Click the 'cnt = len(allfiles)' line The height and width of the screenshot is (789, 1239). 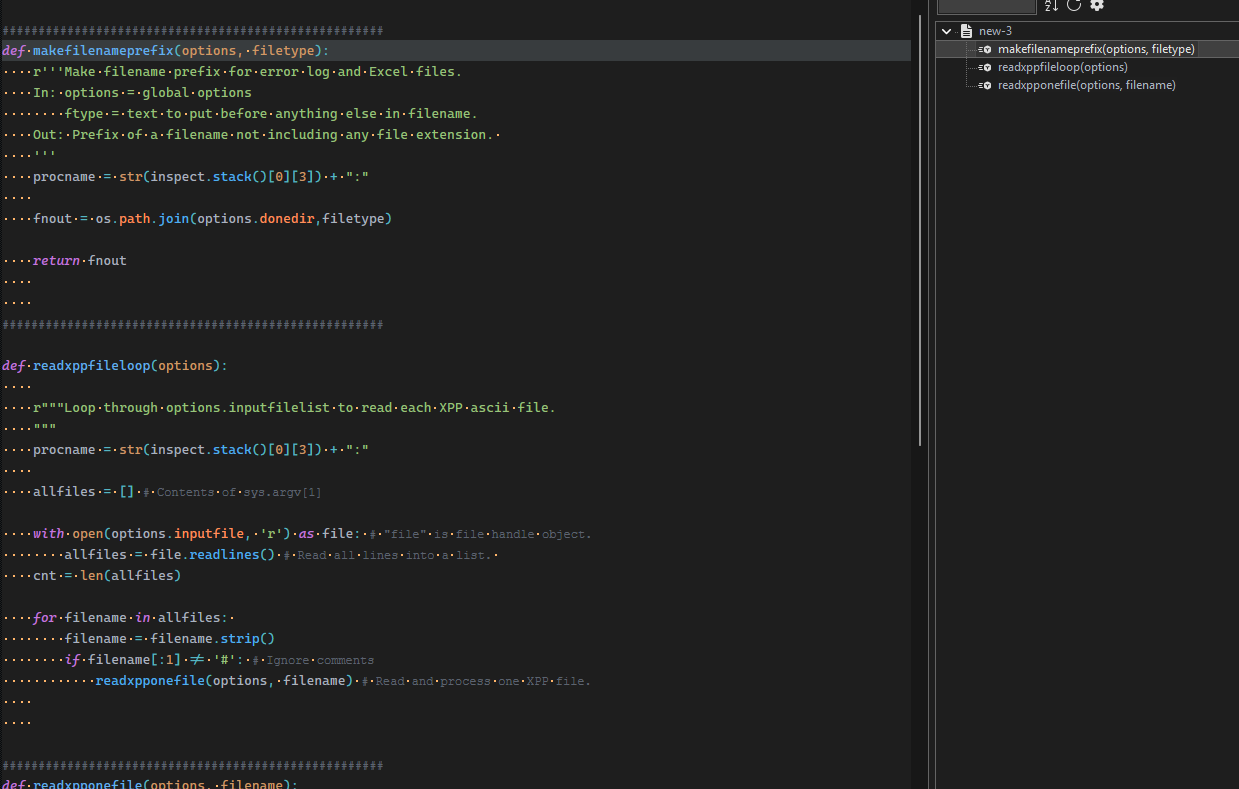[x=107, y=576]
